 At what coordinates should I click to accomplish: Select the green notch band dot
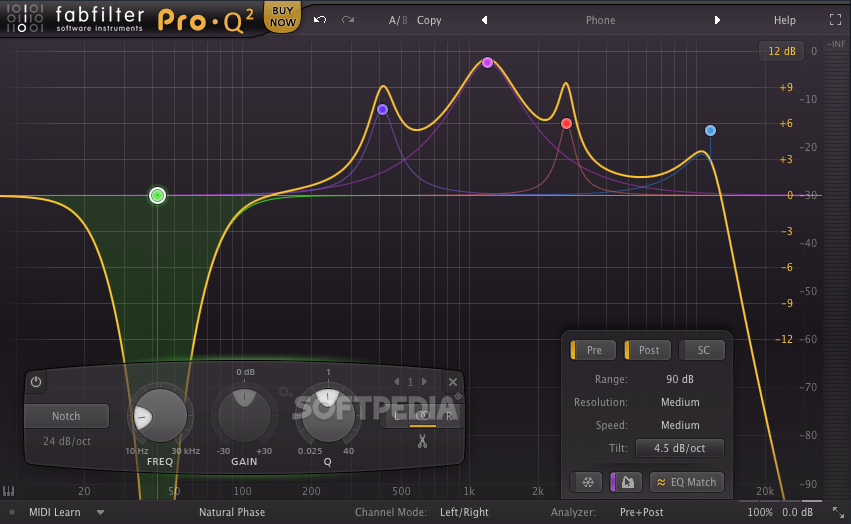[157, 195]
